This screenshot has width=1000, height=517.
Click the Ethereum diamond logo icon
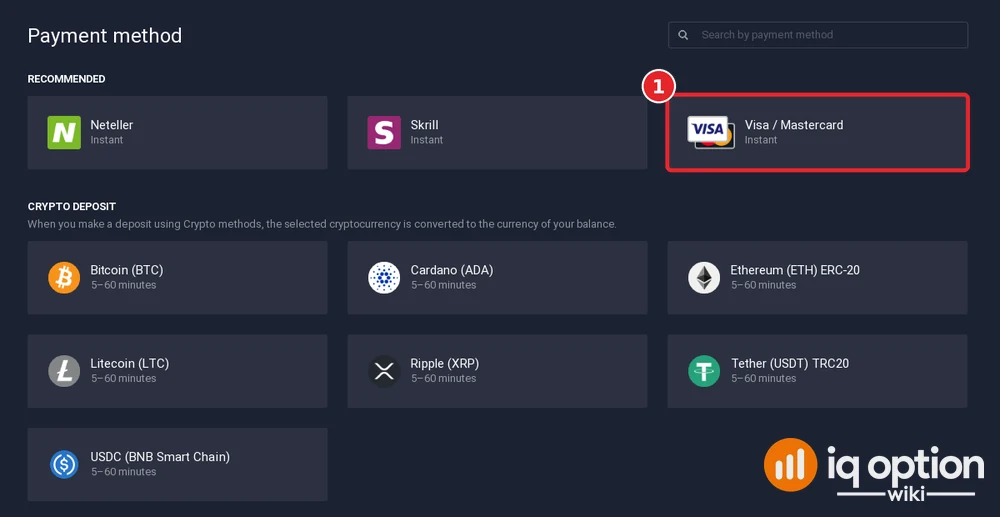pos(704,278)
